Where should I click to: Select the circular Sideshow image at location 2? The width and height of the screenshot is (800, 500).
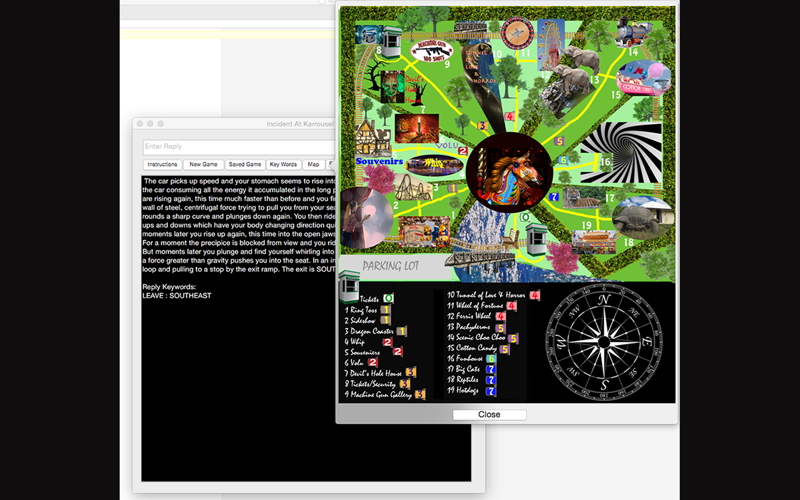tap(365, 218)
